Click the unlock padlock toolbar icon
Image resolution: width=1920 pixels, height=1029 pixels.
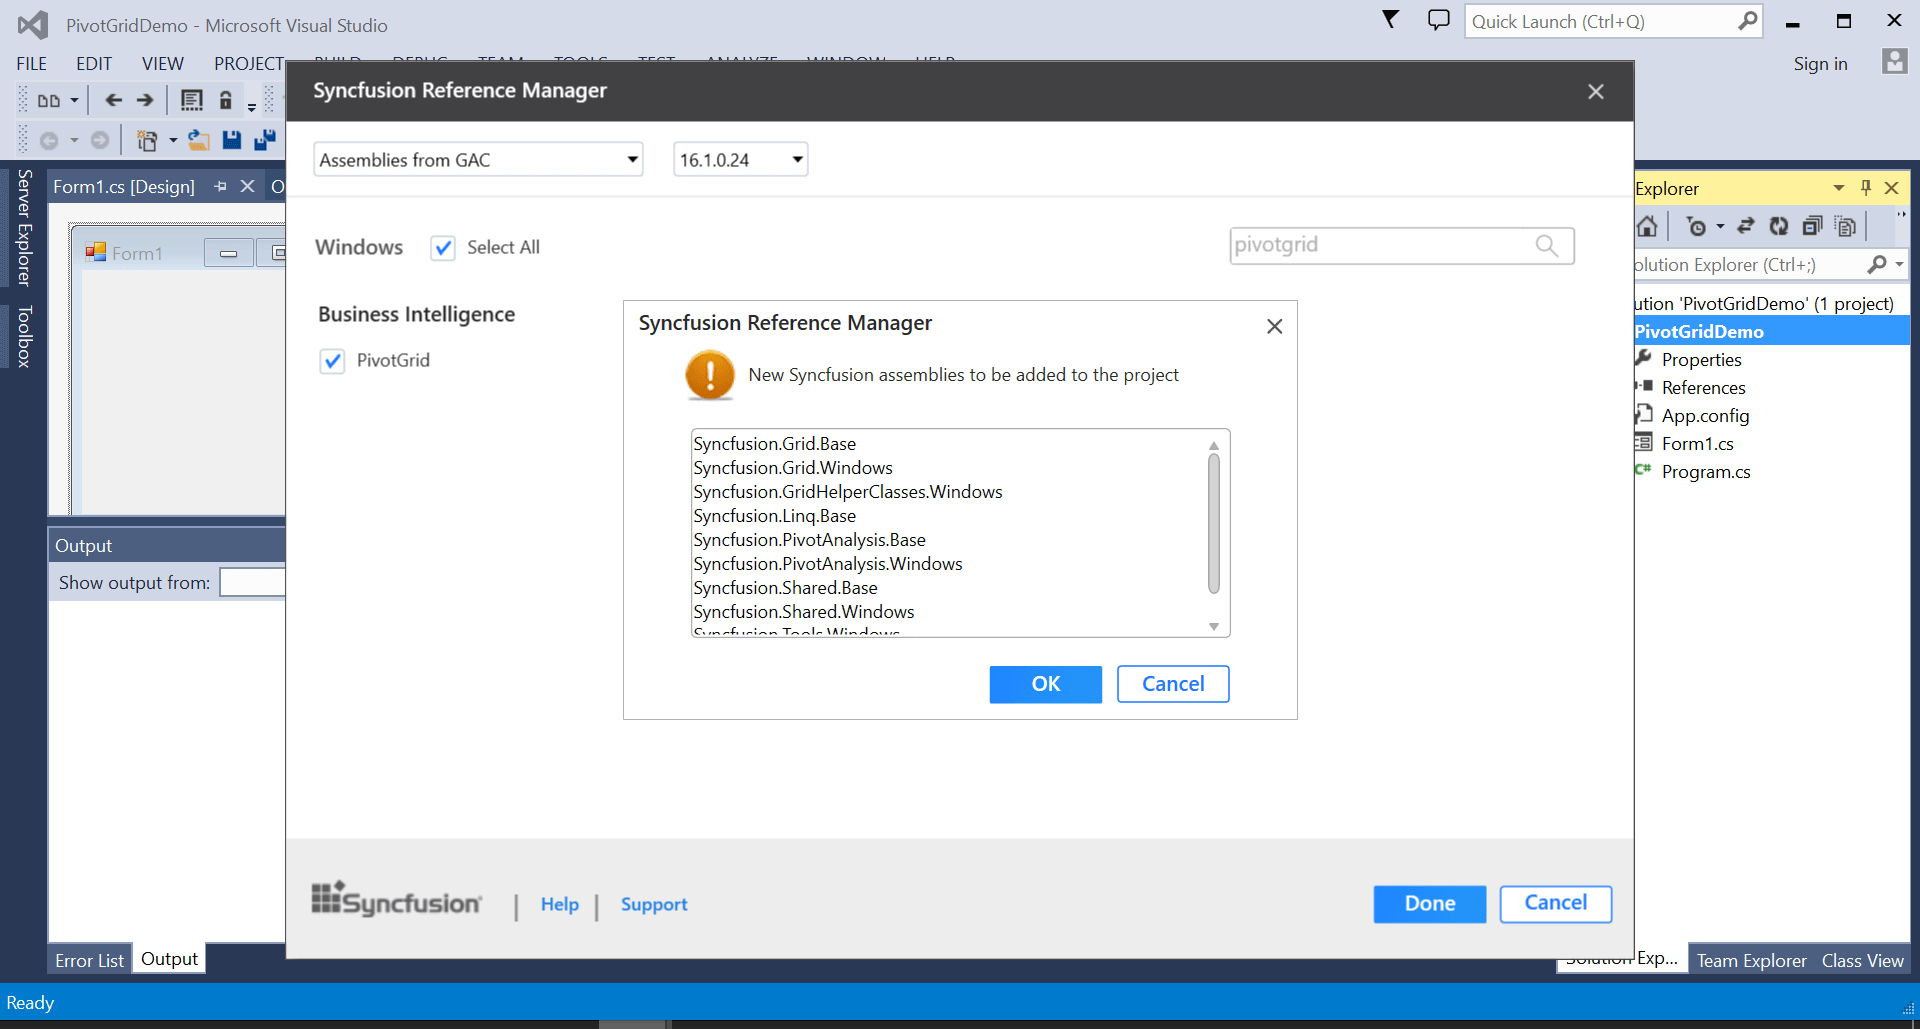click(x=226, y=100)
